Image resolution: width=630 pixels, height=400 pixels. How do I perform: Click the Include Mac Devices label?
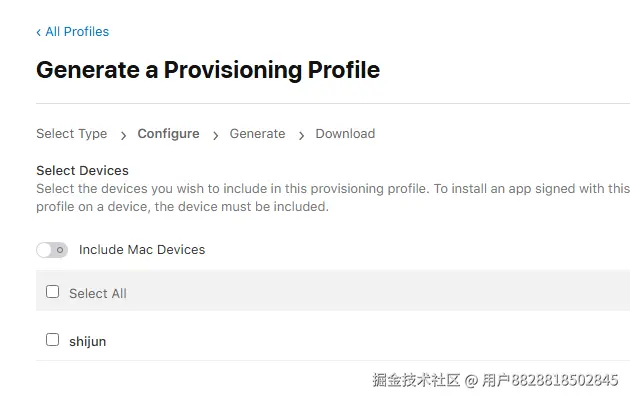click(x=142, y=250)
